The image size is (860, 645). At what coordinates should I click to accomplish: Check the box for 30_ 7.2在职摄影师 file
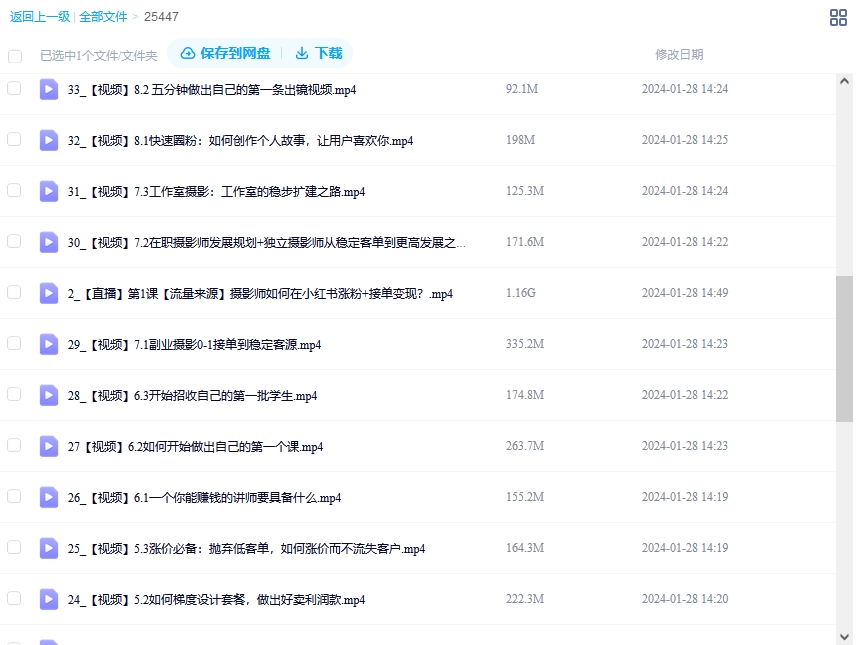14,241
